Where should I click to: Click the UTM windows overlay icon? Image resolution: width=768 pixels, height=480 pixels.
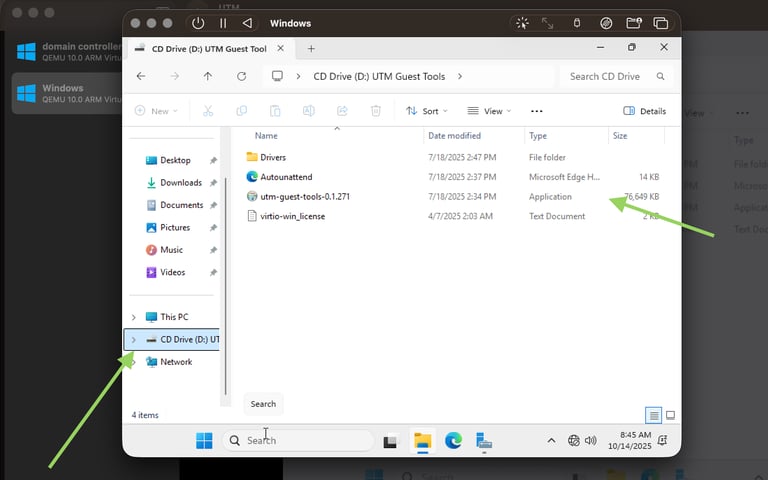point(661,23)
